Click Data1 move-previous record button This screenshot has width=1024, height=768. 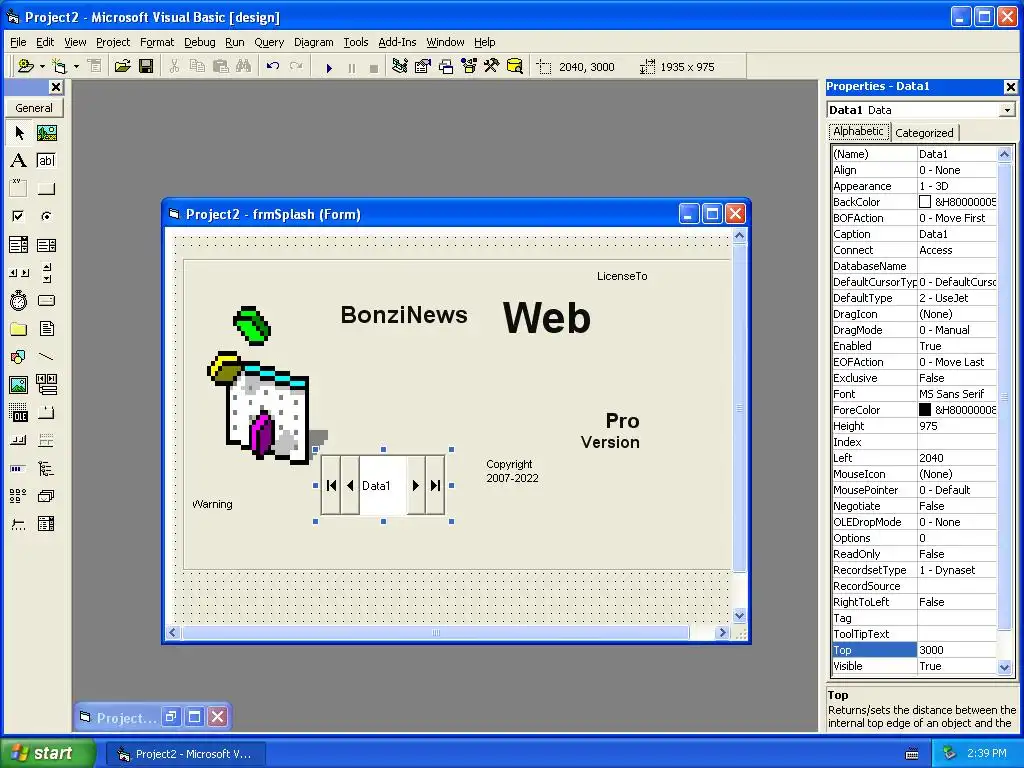[x=350, y=485]
